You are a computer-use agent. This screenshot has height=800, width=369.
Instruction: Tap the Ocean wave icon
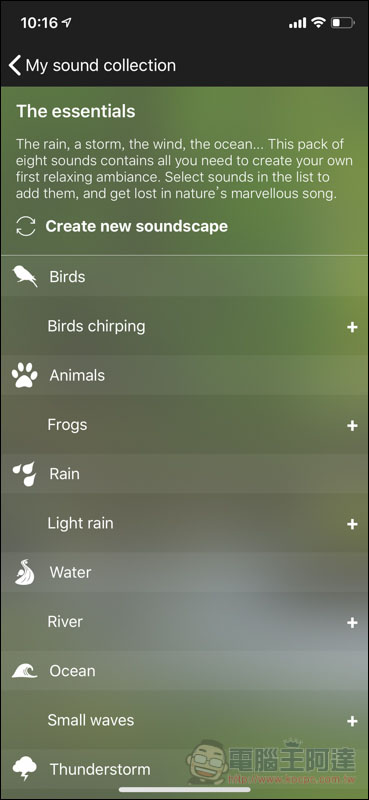[24, 670]
